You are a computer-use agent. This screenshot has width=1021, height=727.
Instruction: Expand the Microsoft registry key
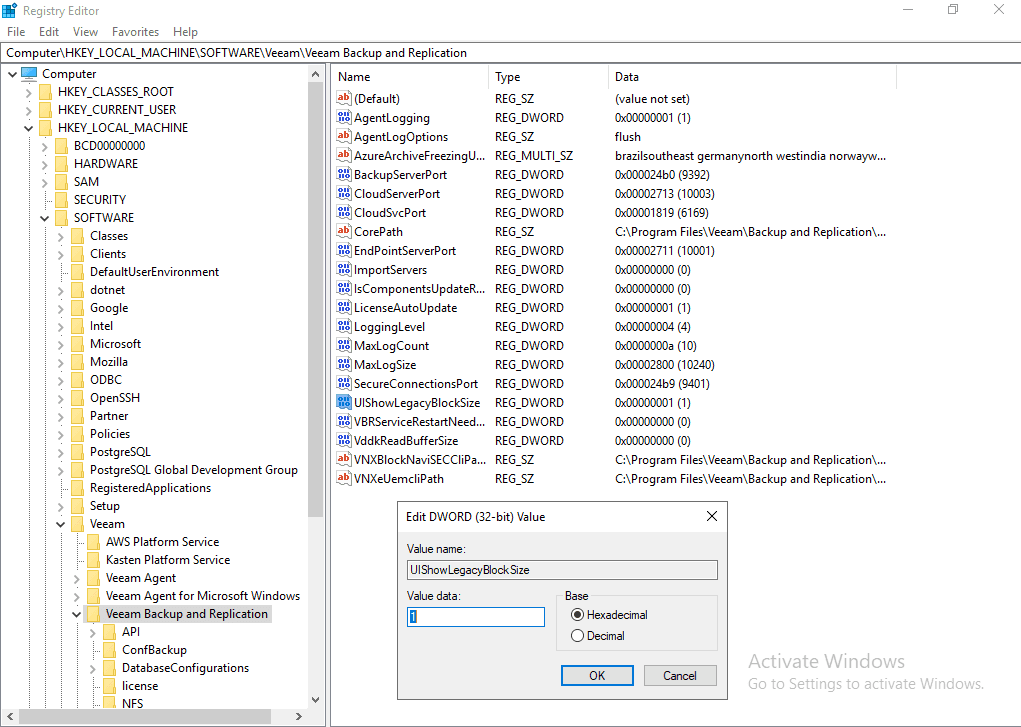61,344
